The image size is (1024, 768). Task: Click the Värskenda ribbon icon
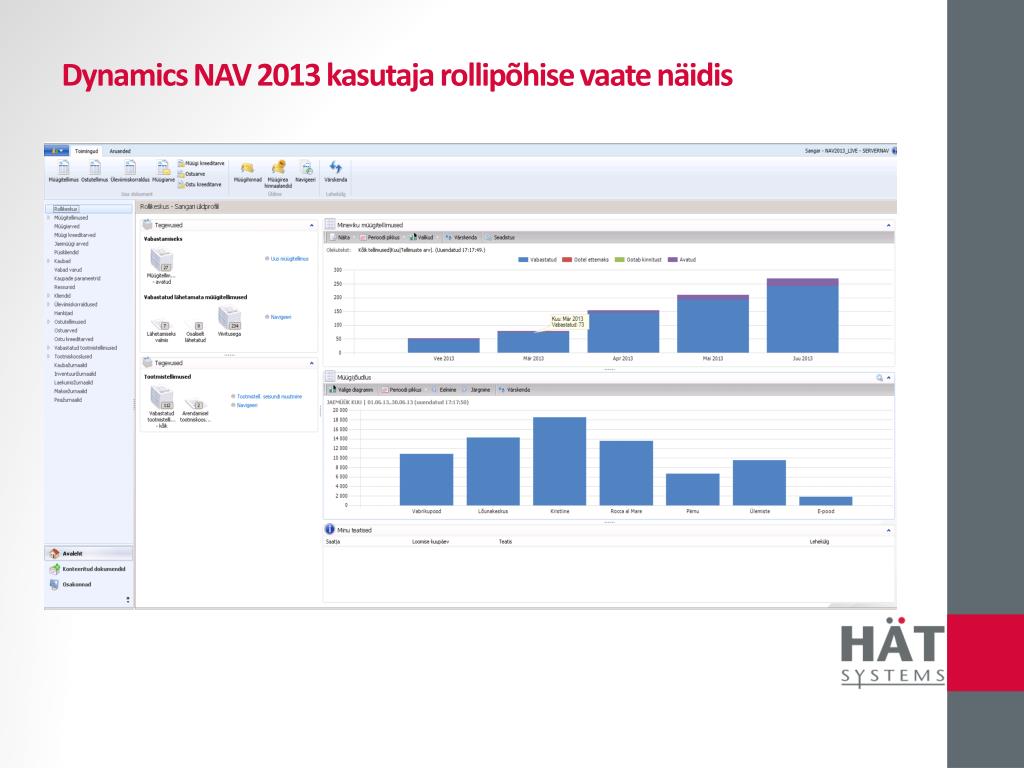pos(336,172)
